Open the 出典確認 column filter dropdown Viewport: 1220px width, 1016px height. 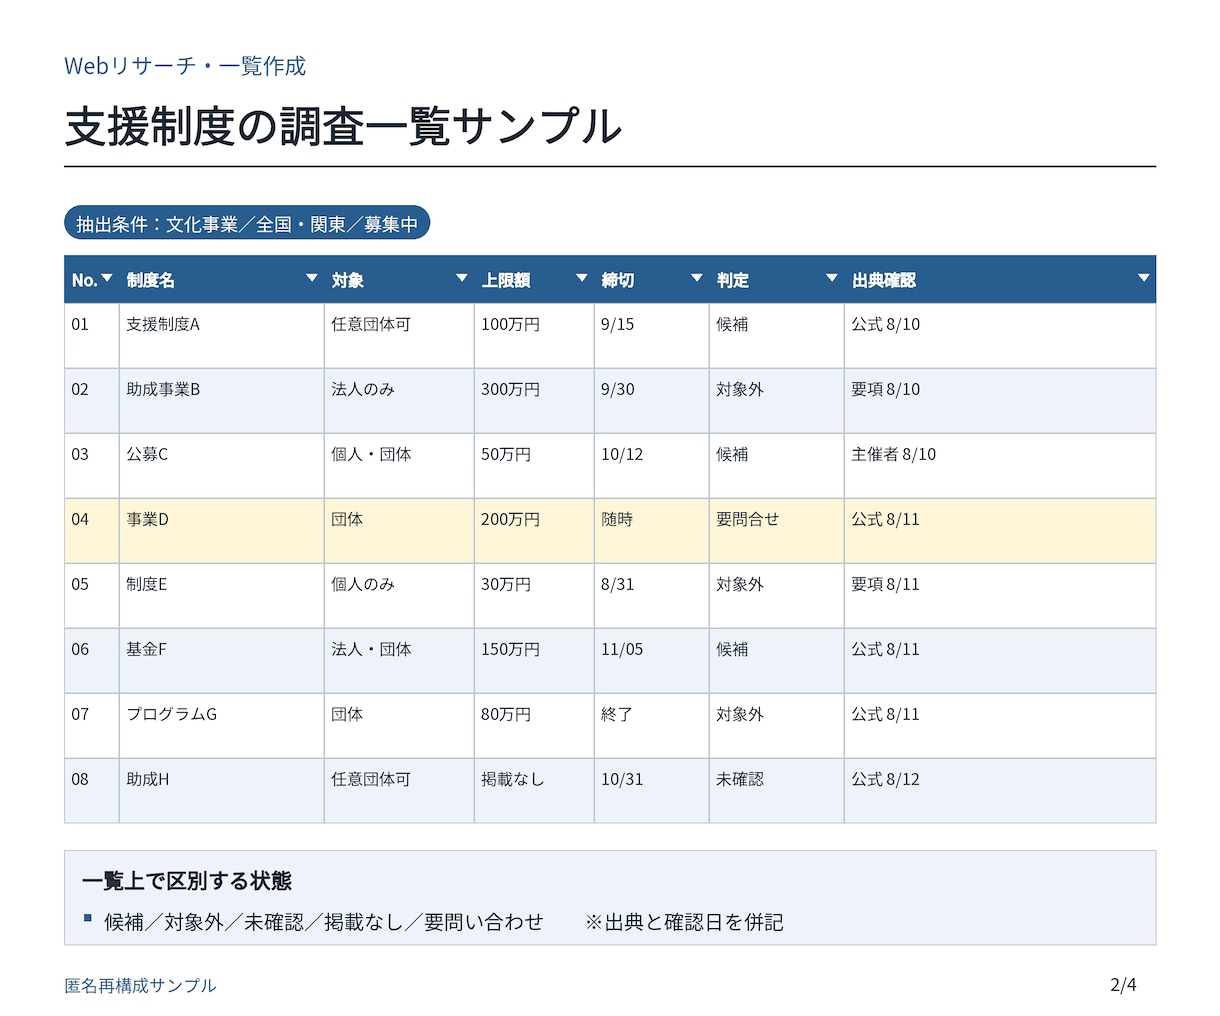[1144, 279]
